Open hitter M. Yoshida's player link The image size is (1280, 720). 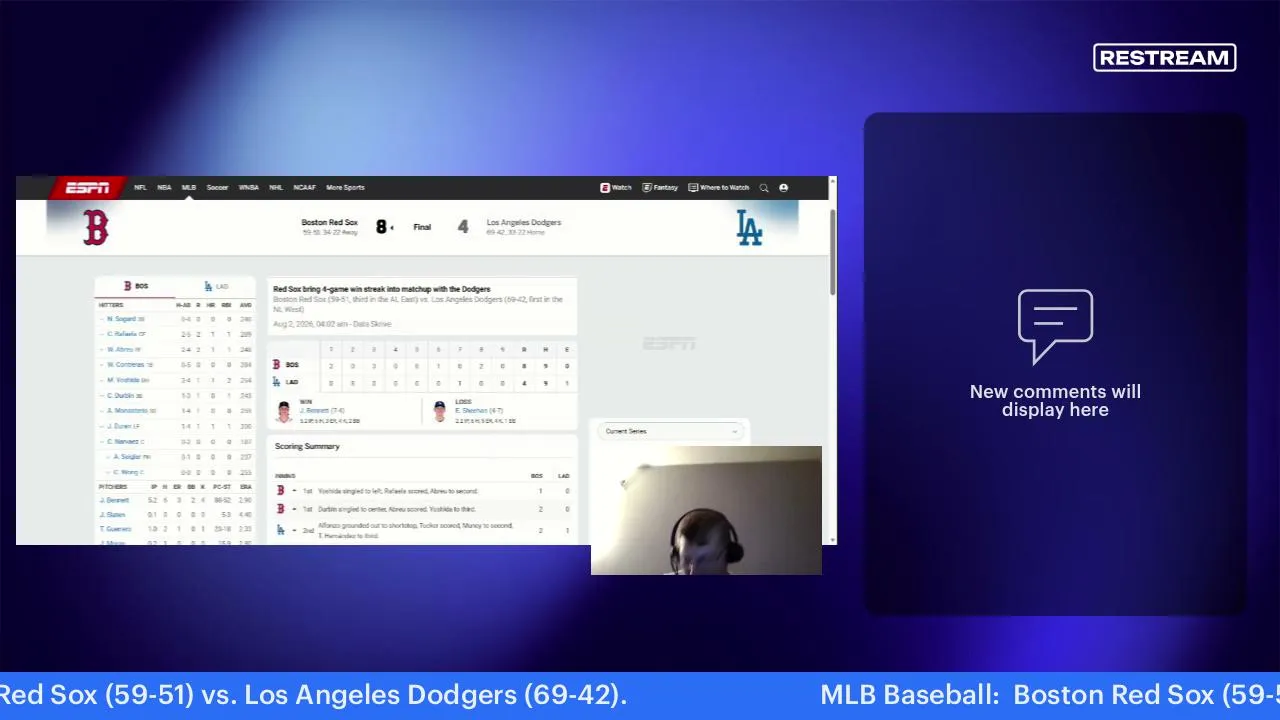pyautogui.click(x=123, y=380)
